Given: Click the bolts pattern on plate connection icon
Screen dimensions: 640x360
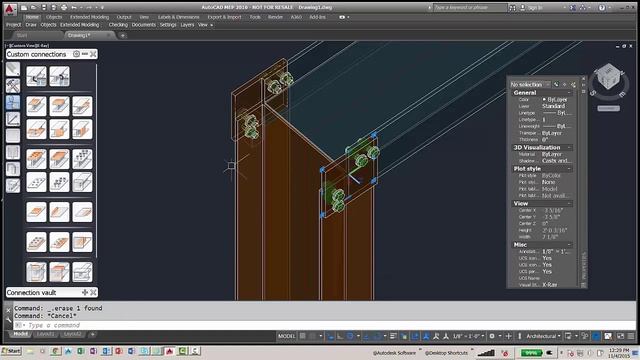Looking at the screenshot, I should pos(59,182).
